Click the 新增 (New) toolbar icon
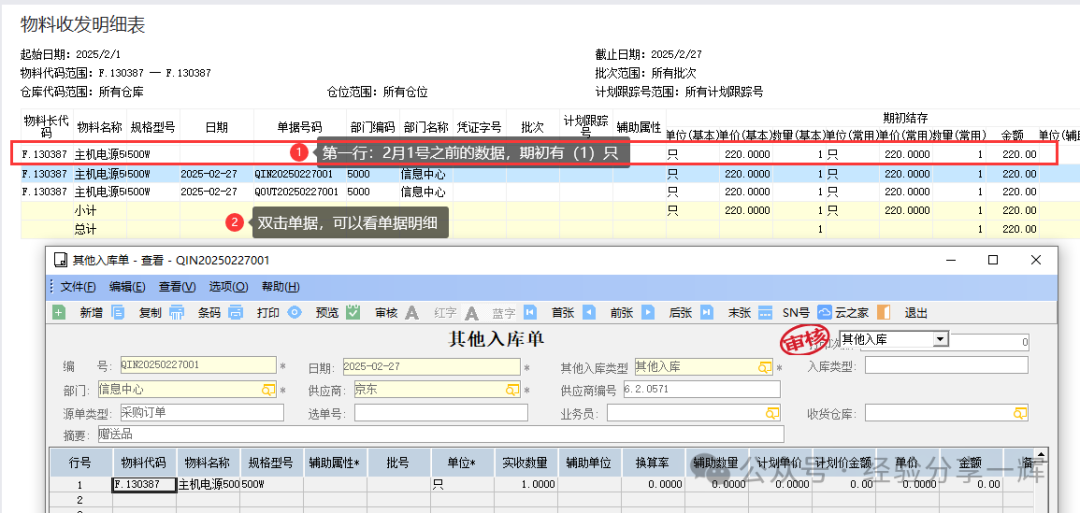The width and height of the screenshot is (1080, 513). 59,312
